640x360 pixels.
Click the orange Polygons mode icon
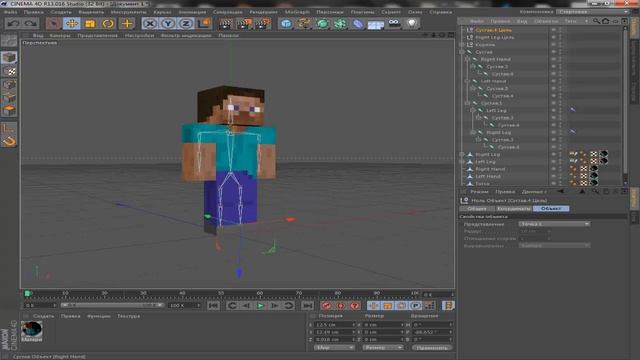(x=9, y=111)
